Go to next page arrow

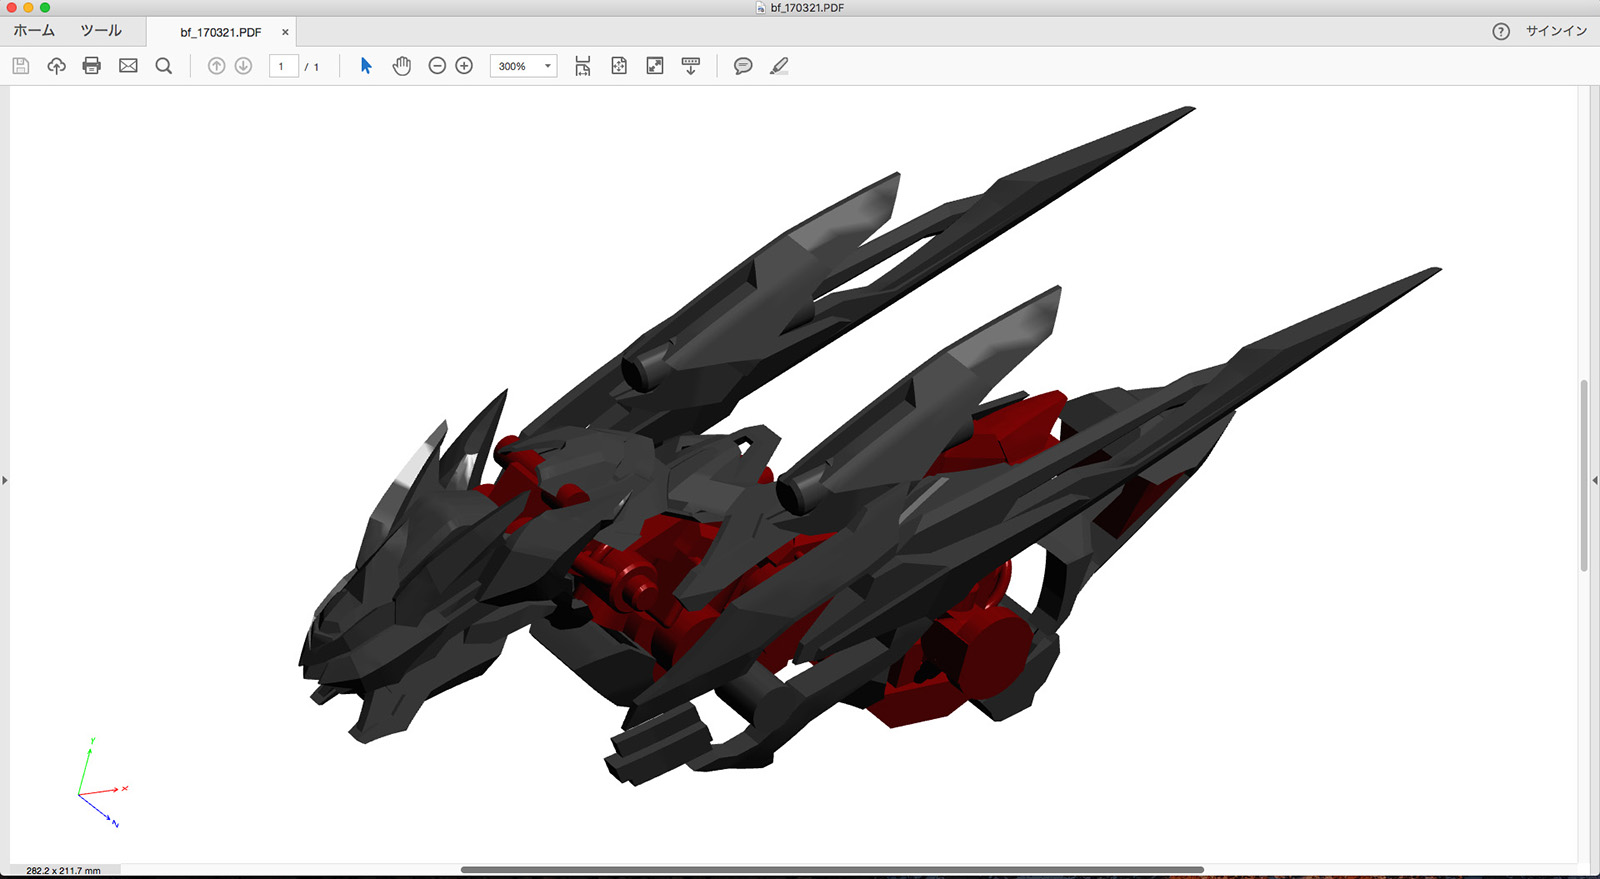(x=243, y=66)
